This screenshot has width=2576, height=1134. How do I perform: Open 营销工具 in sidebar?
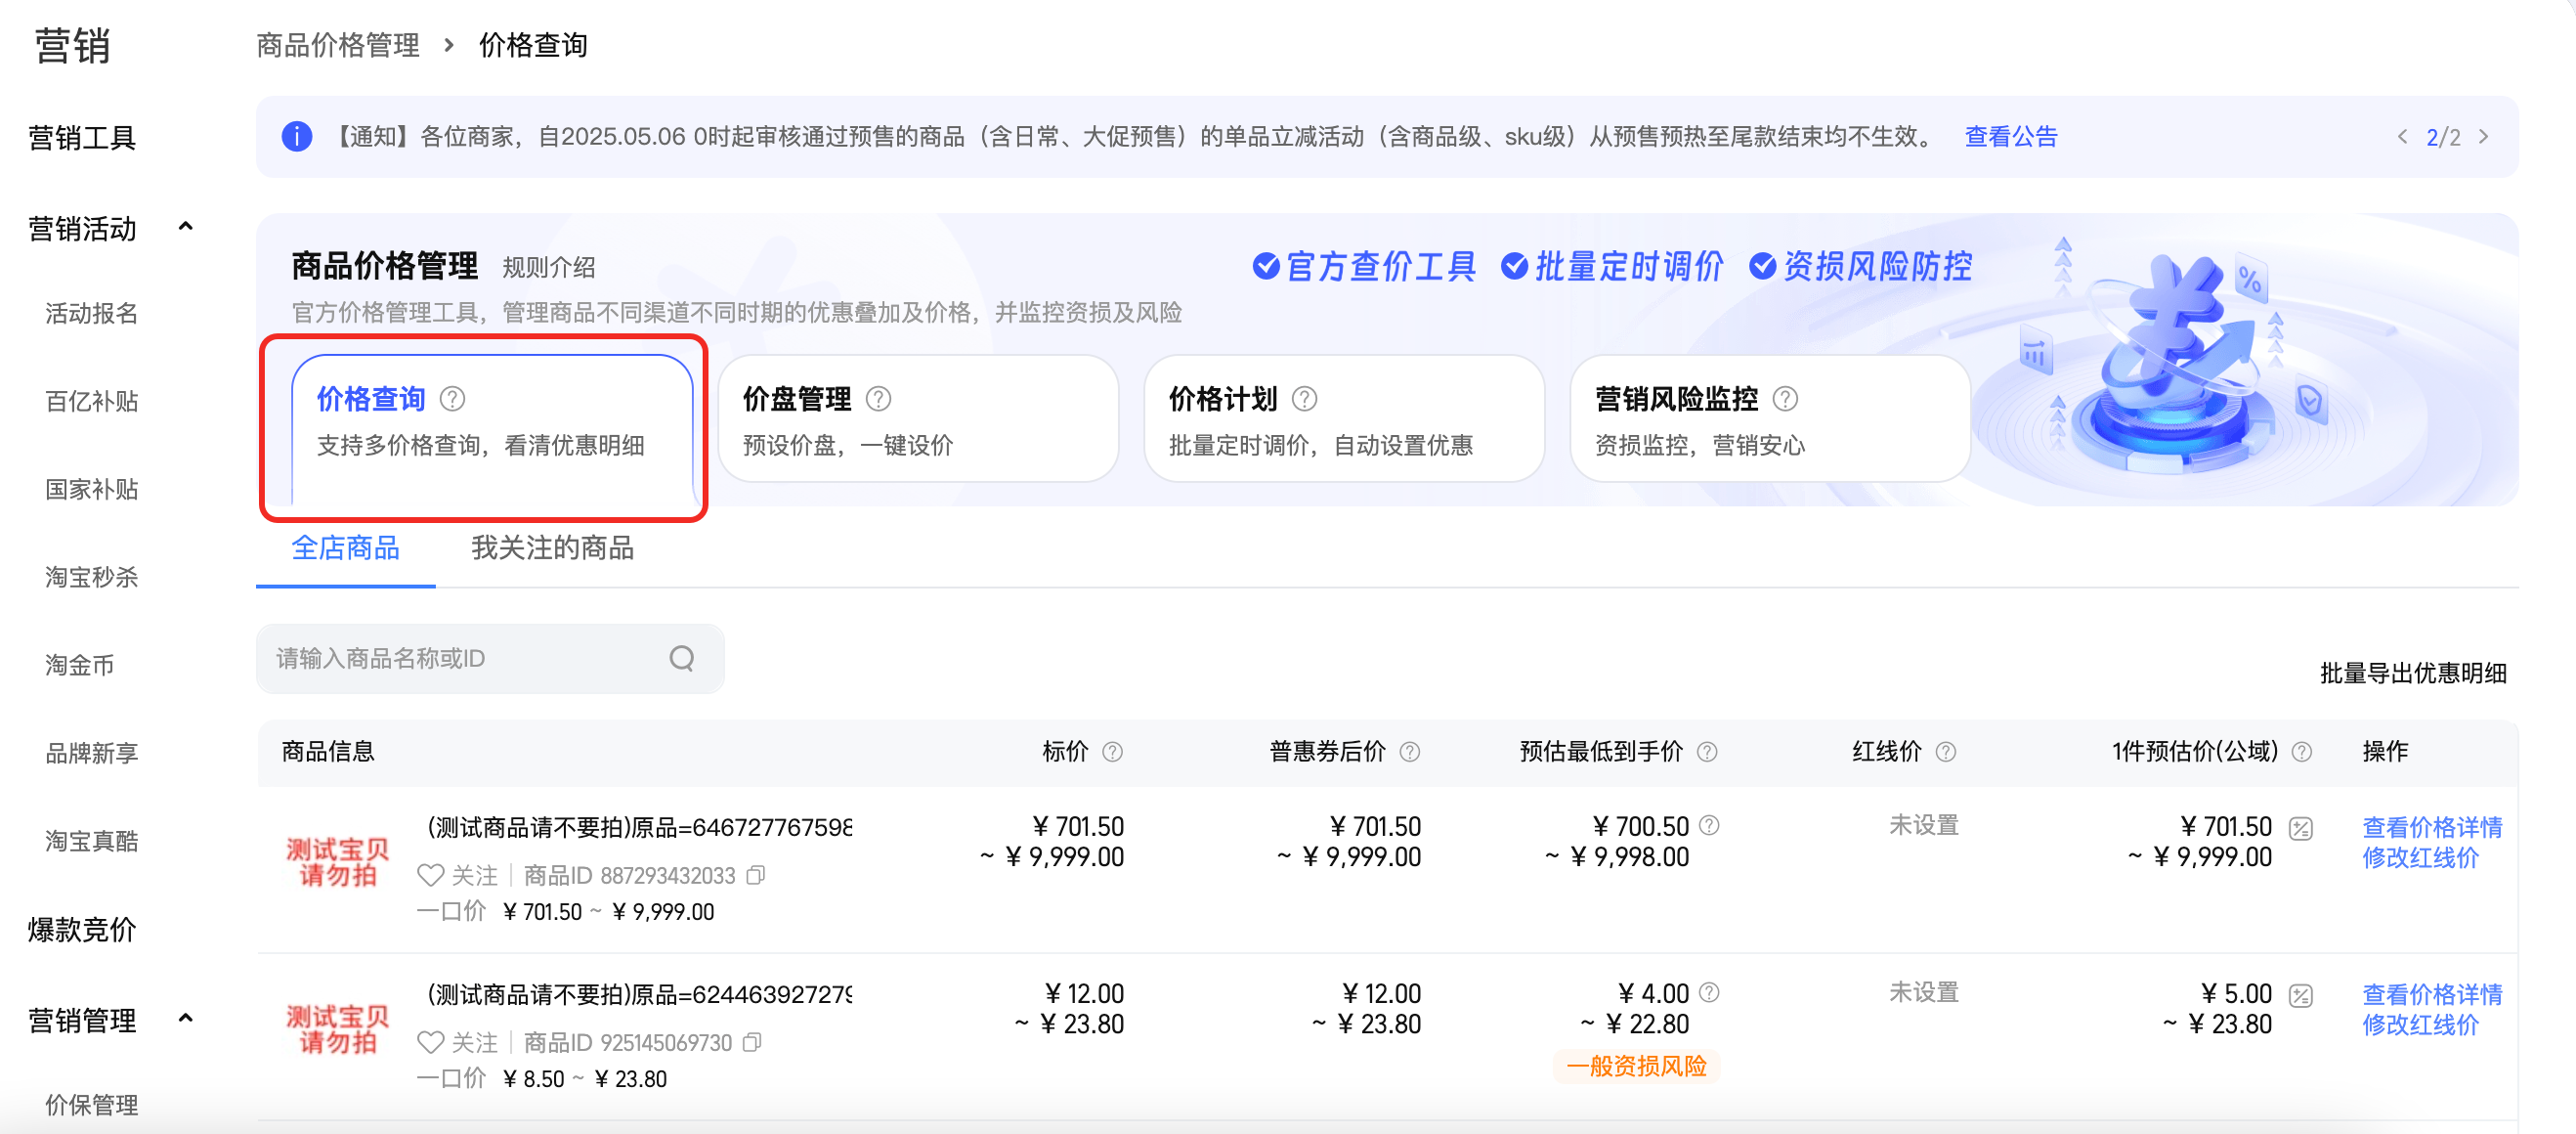click(82, 138)
